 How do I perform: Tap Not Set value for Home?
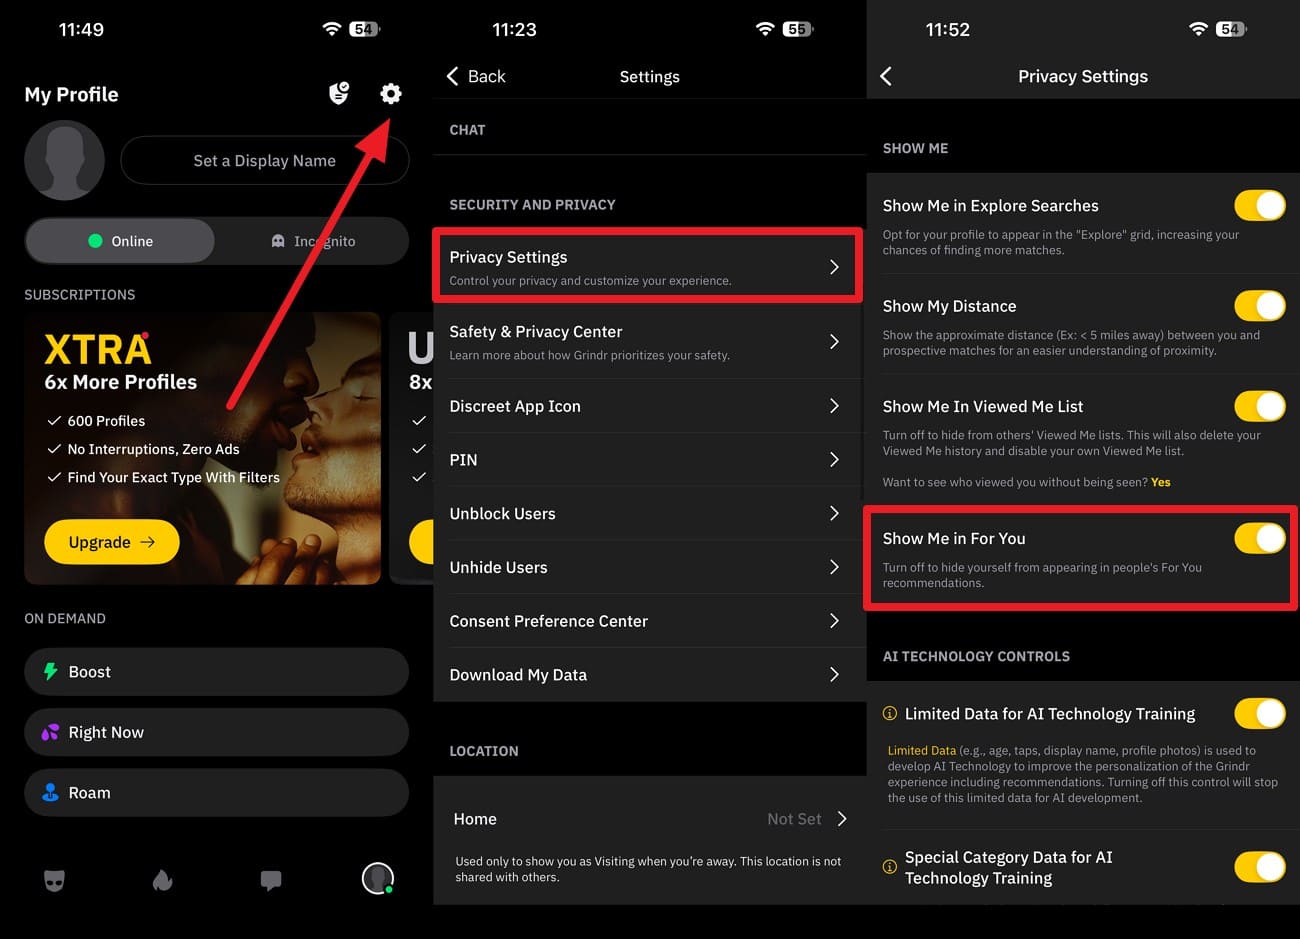coord(794,819)
